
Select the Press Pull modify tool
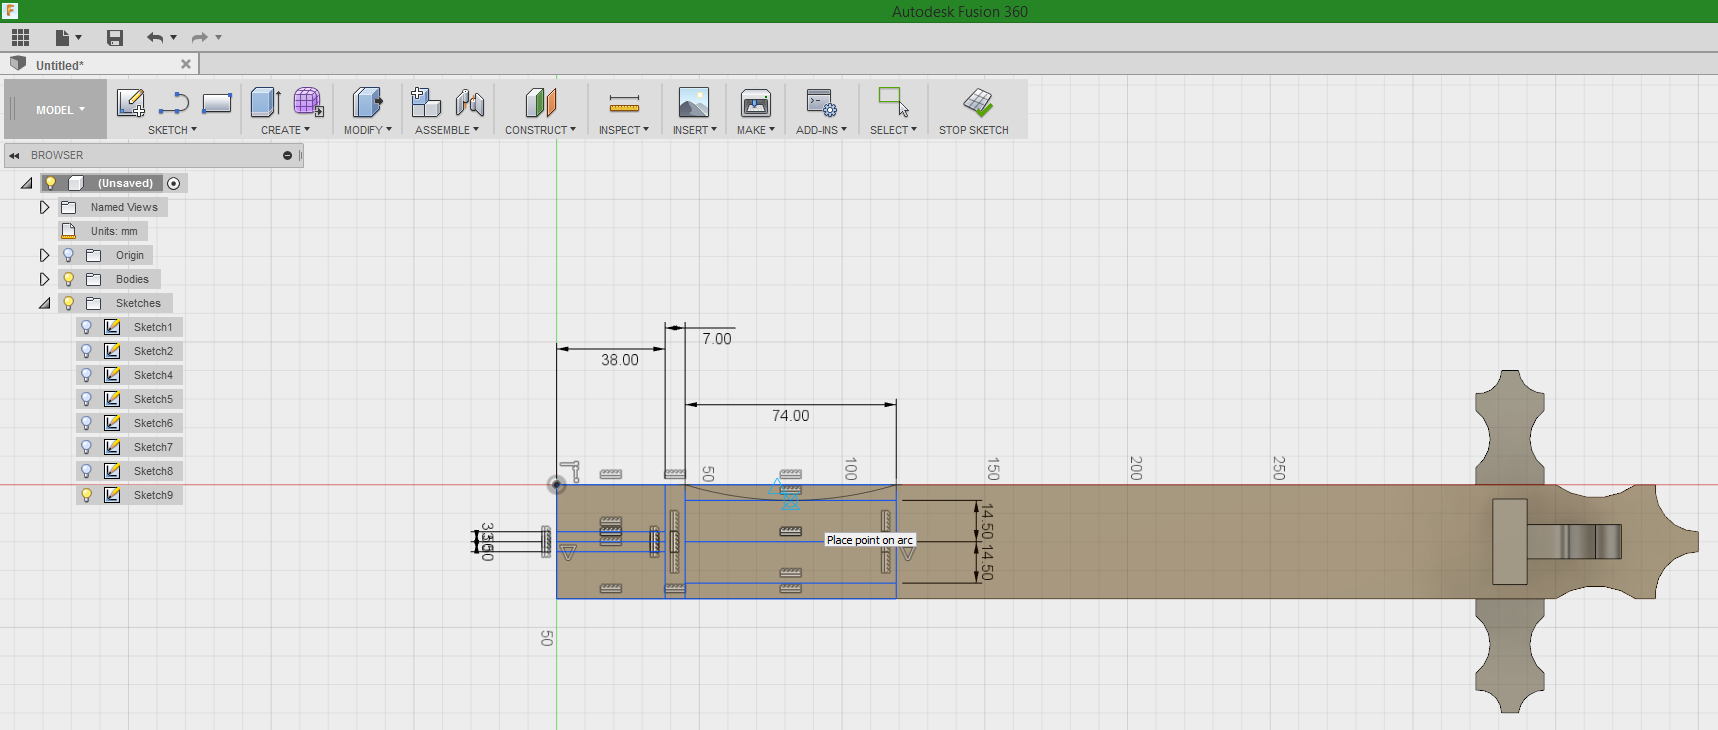click(x=367, y=102)
